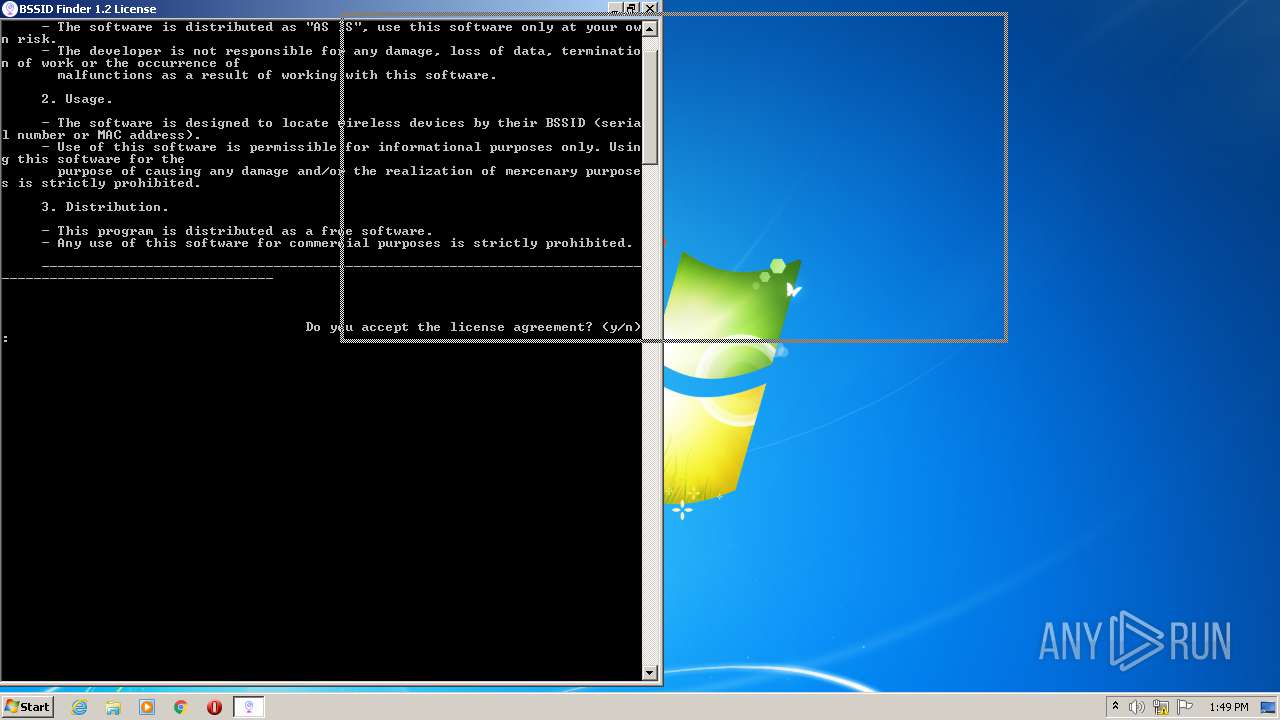
Task: Open the Start menu
Action: point(27,707)
